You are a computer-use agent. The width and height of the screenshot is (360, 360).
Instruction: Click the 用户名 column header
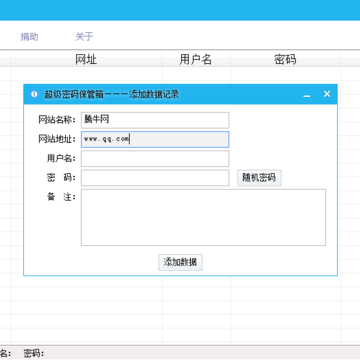click(x=196, y=59)
